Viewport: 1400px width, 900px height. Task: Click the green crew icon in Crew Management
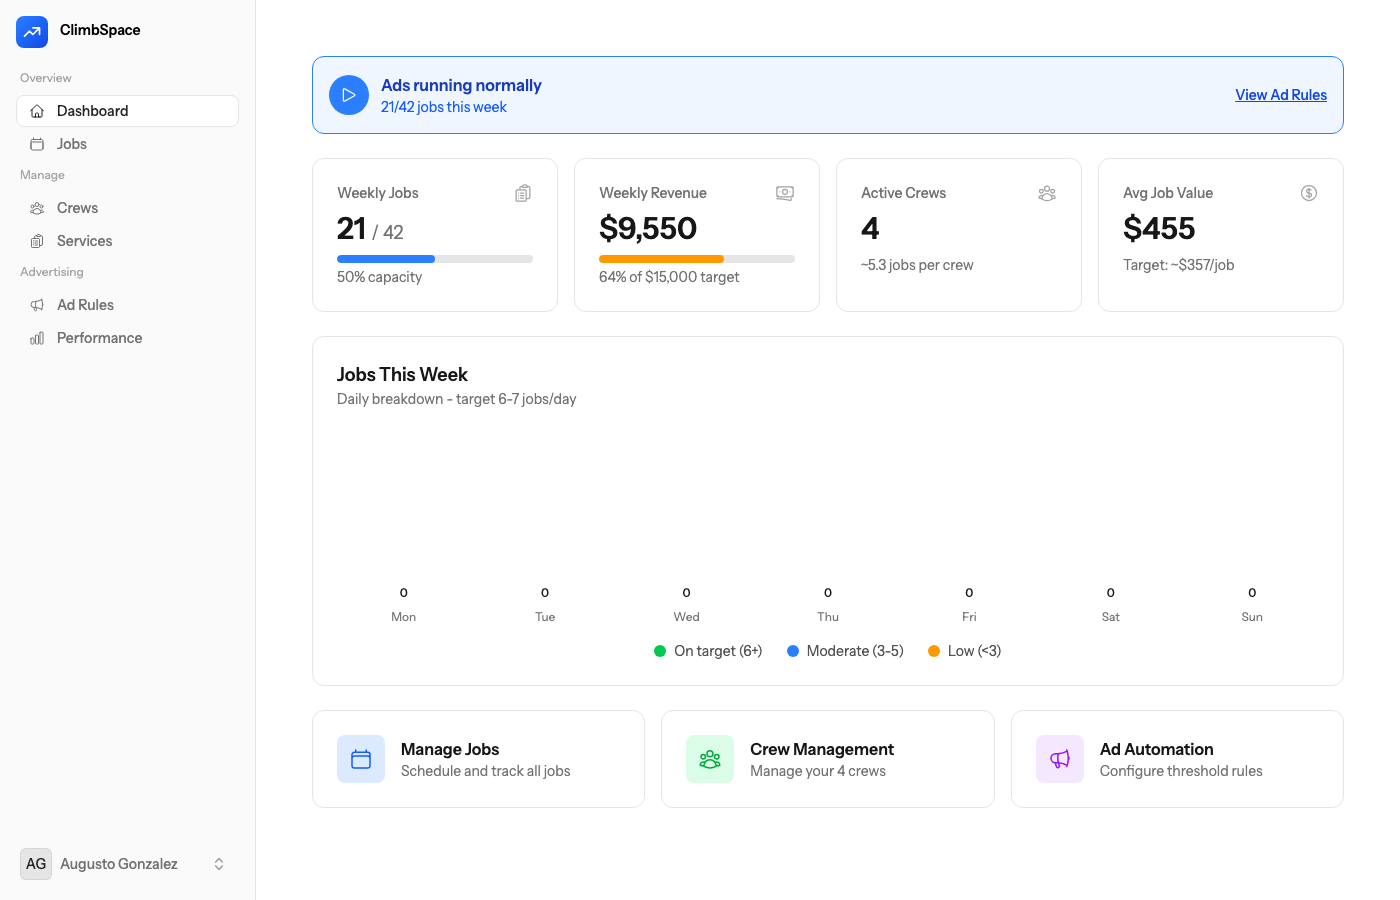[x=710, y=759]
